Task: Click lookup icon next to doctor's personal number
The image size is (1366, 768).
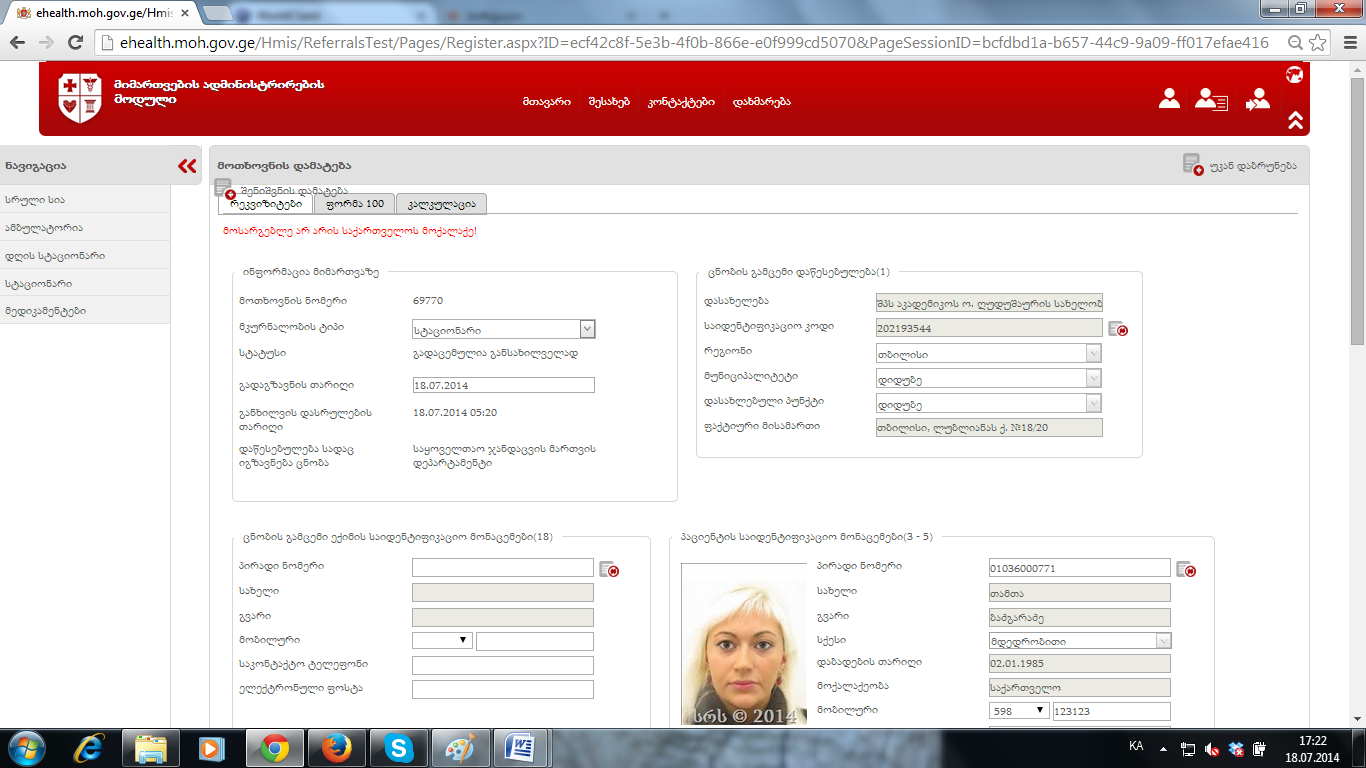Action: click(x=609, y=569)
